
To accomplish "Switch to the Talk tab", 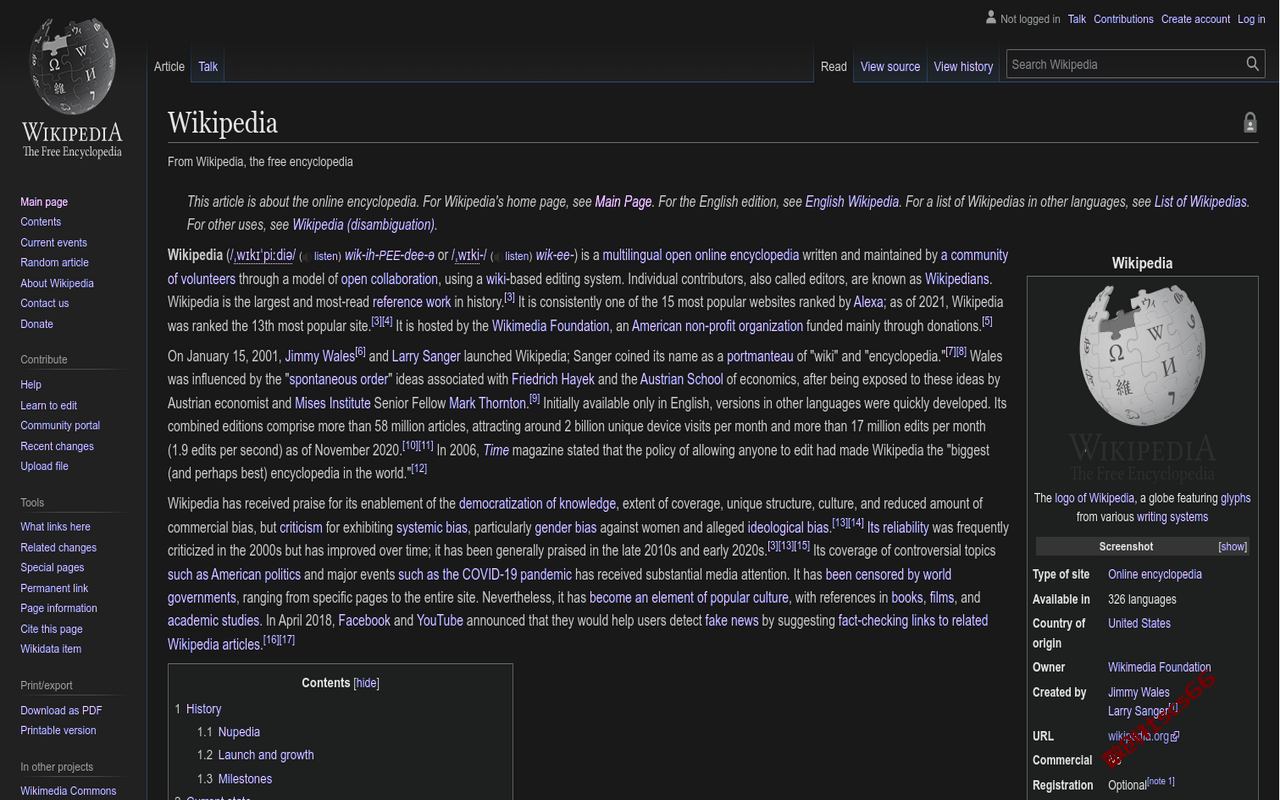I will pos(208,66).
